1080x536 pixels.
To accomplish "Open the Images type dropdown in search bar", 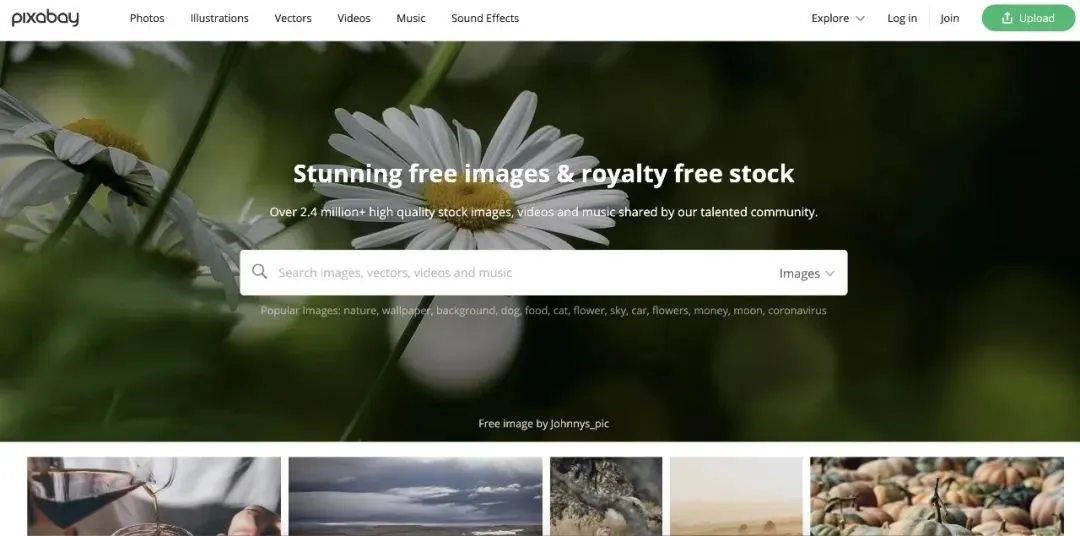I will [x=807, y=274].
